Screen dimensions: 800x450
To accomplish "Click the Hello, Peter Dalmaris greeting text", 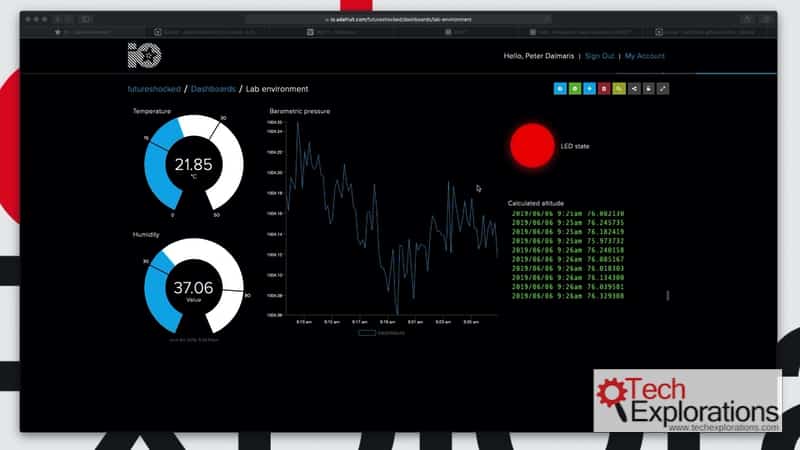I will click(x=538, y=56).
